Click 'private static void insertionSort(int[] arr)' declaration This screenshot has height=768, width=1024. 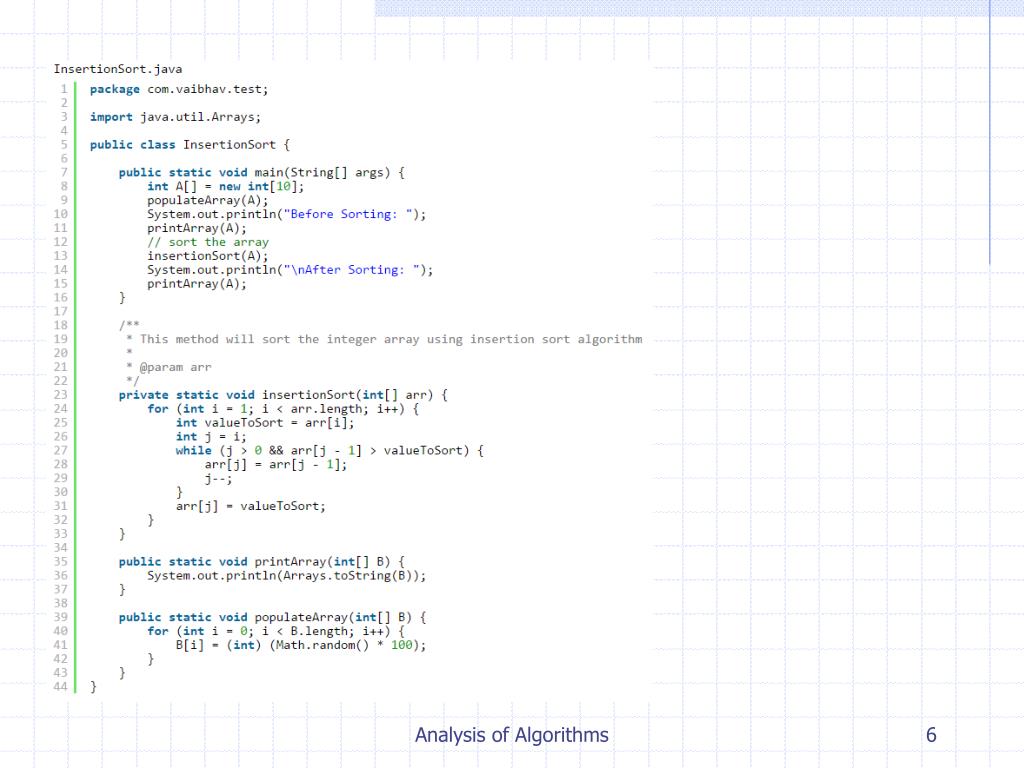283,395
